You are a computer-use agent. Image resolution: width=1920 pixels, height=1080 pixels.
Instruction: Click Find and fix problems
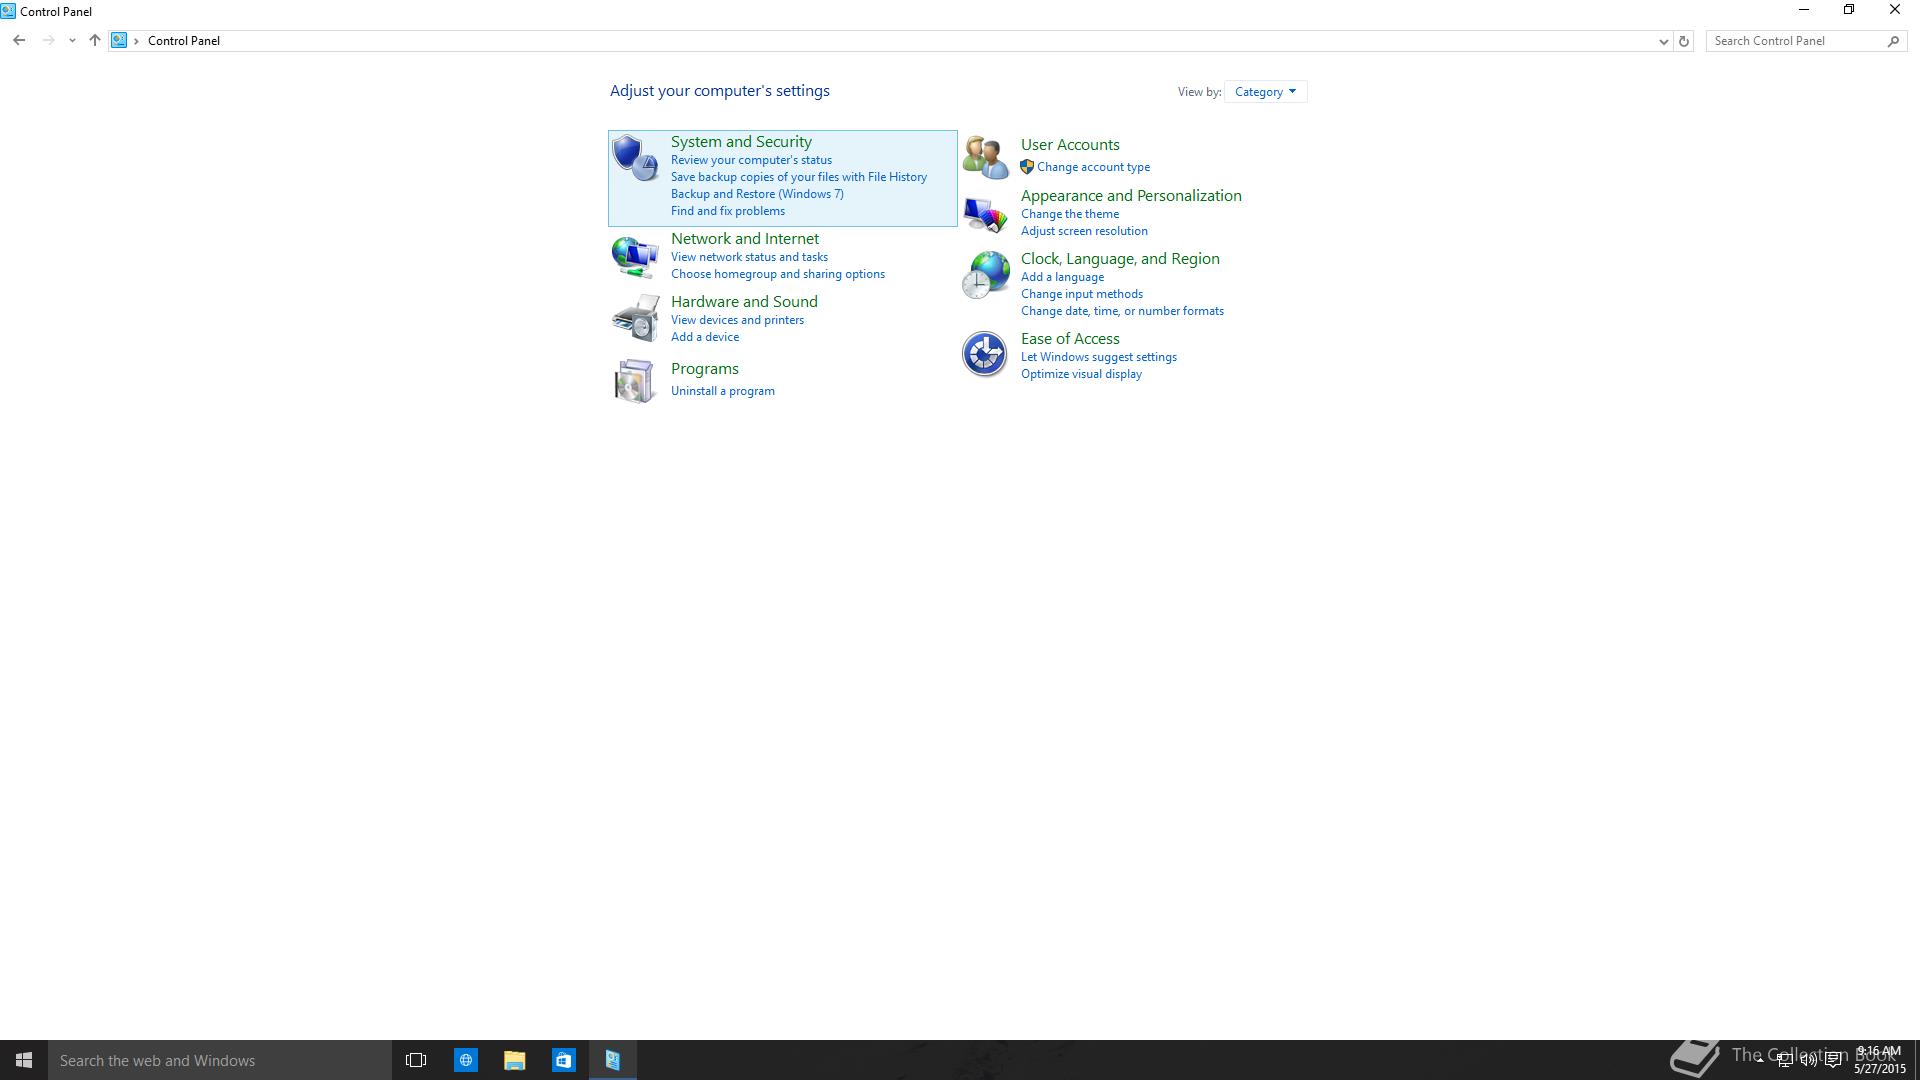[728, 211]
